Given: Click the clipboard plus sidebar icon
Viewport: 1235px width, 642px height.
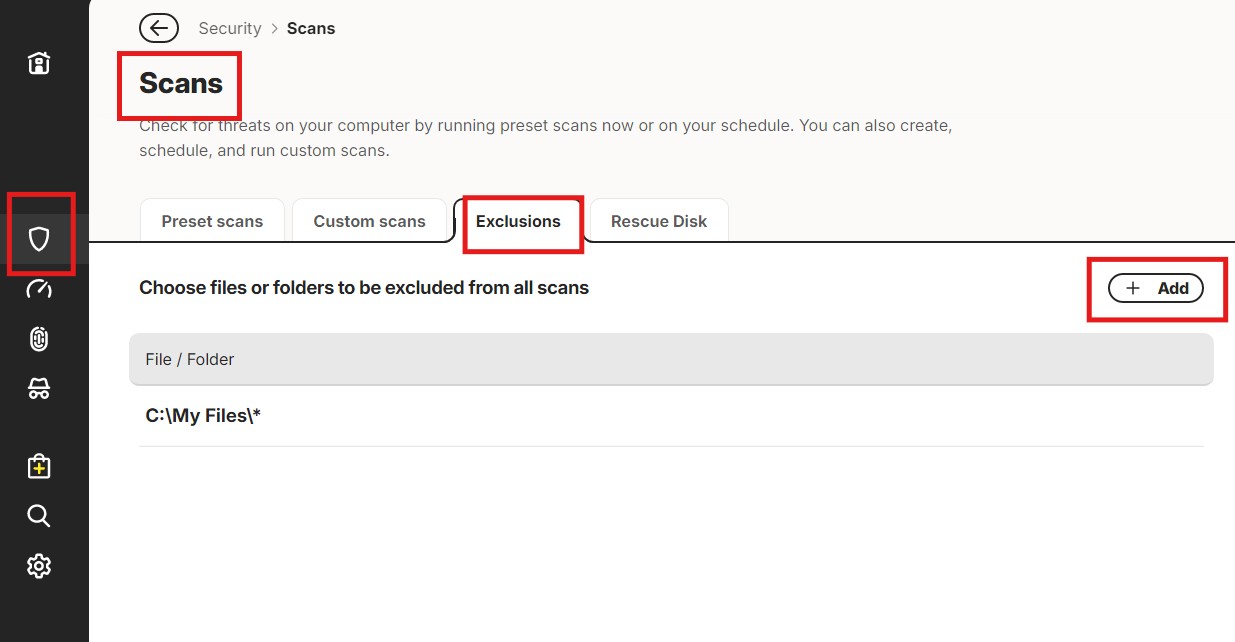Looking at the screenshot, I should (39, 466).
